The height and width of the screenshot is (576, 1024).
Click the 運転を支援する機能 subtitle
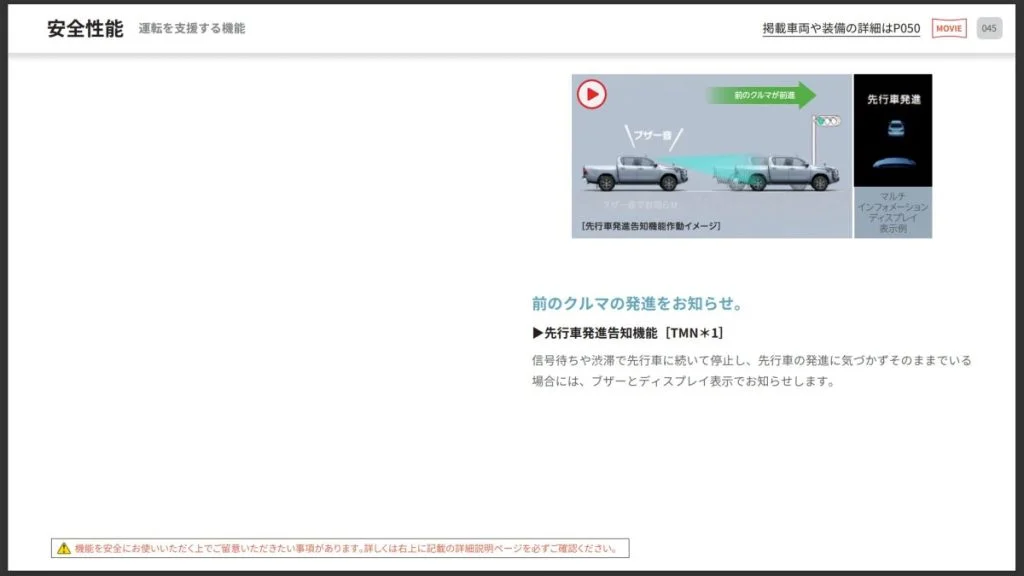191,28
